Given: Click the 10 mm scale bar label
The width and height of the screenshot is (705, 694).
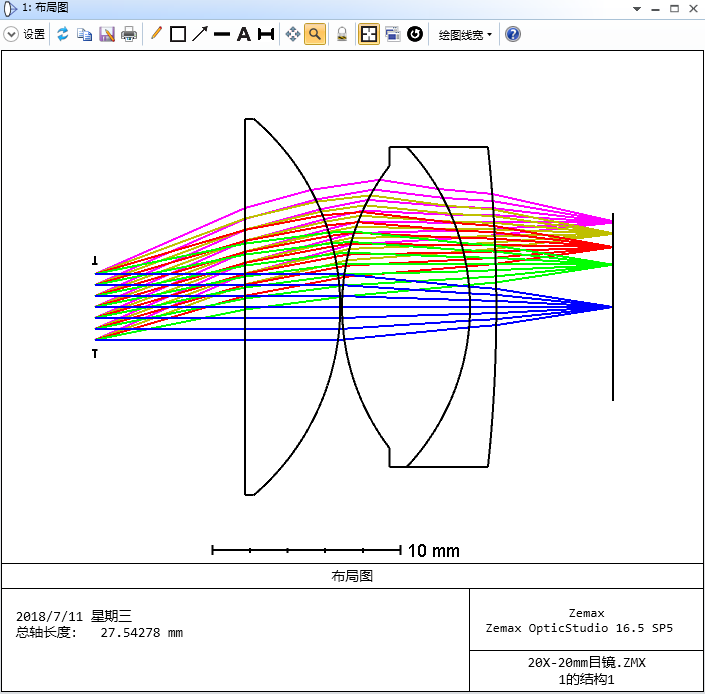Looking at the screenshot, I should click(433, 551).
